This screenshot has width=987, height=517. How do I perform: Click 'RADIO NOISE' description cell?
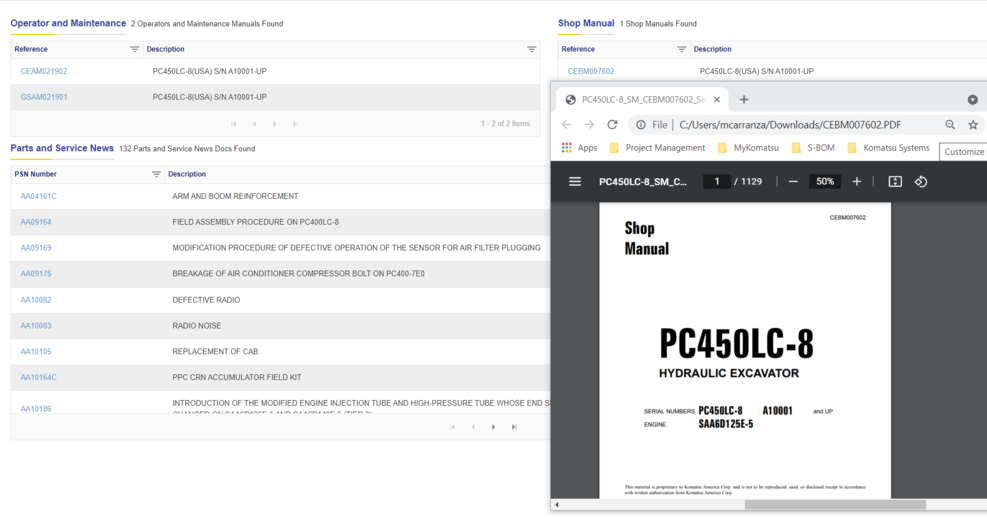(196, 326)
